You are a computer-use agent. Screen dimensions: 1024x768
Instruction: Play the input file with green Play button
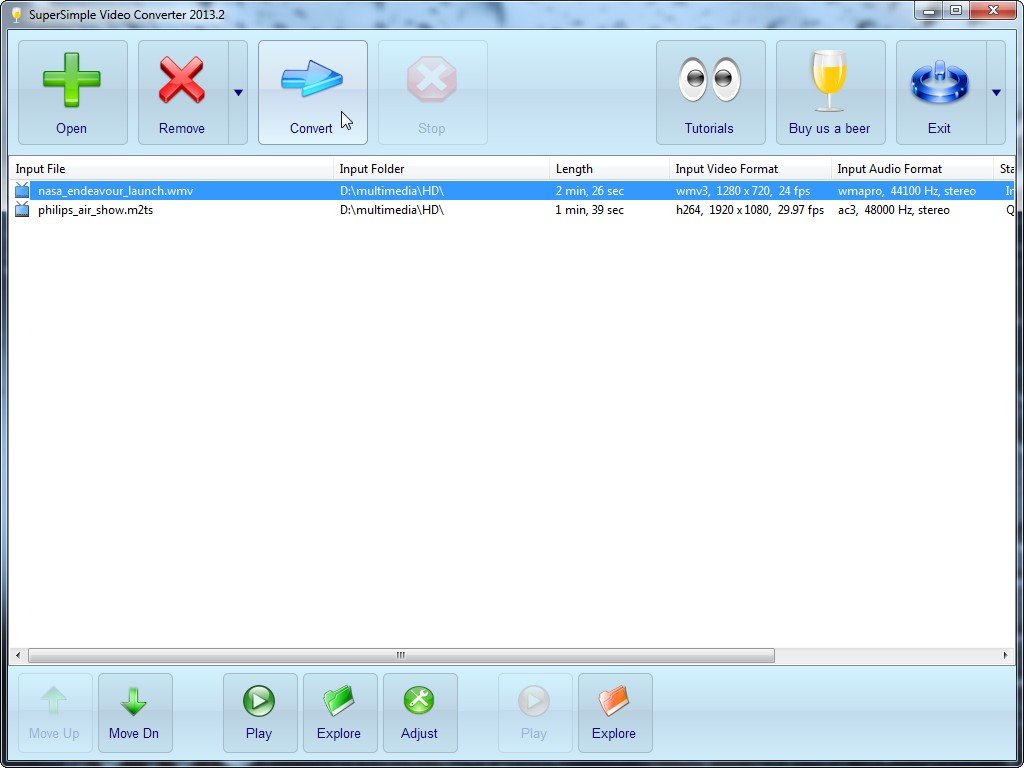coord(260,712)
